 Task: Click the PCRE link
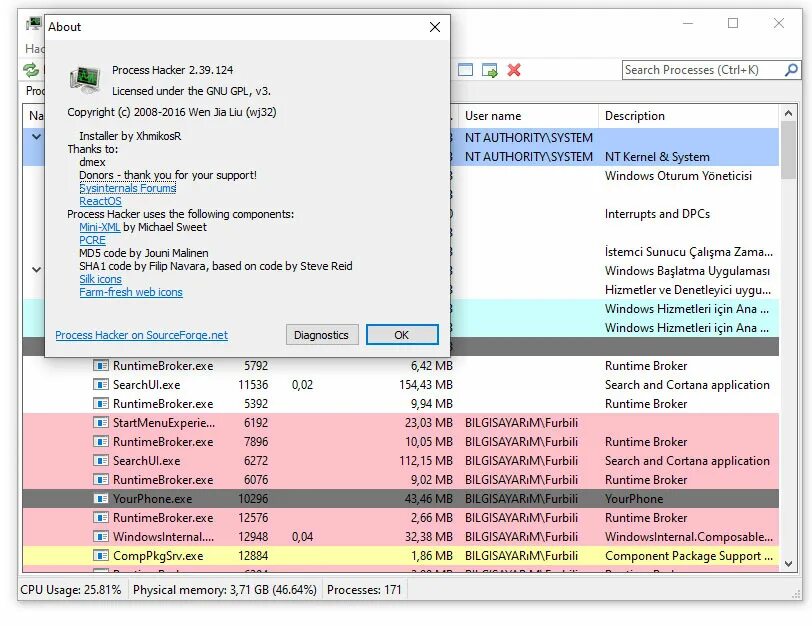coord(92,240)
